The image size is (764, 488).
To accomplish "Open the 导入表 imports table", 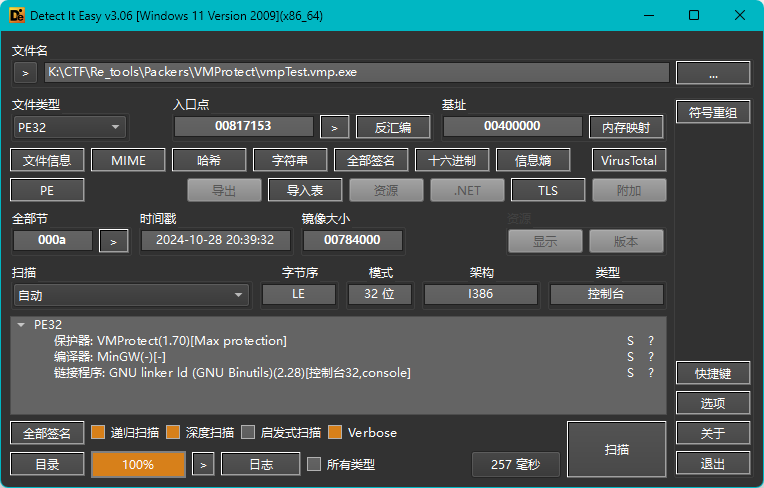I will 305,190.
